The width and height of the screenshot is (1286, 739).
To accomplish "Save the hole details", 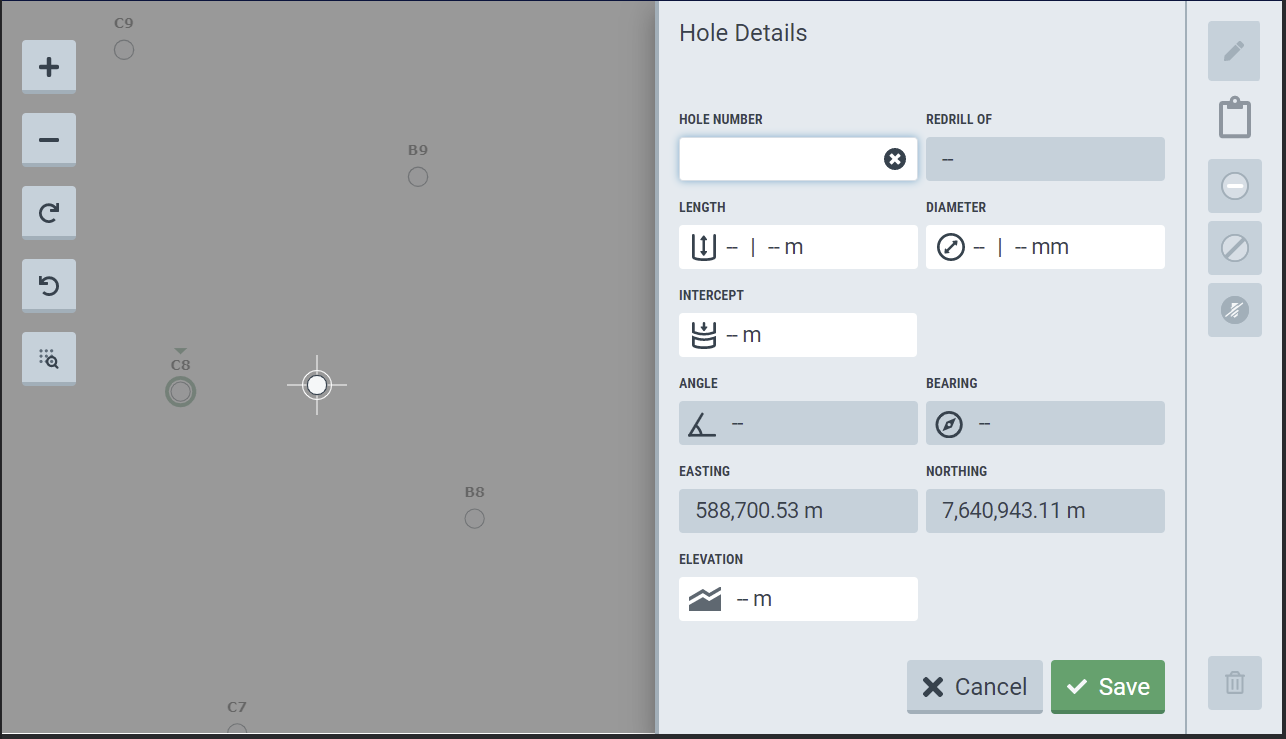I will coord(1108,687).
